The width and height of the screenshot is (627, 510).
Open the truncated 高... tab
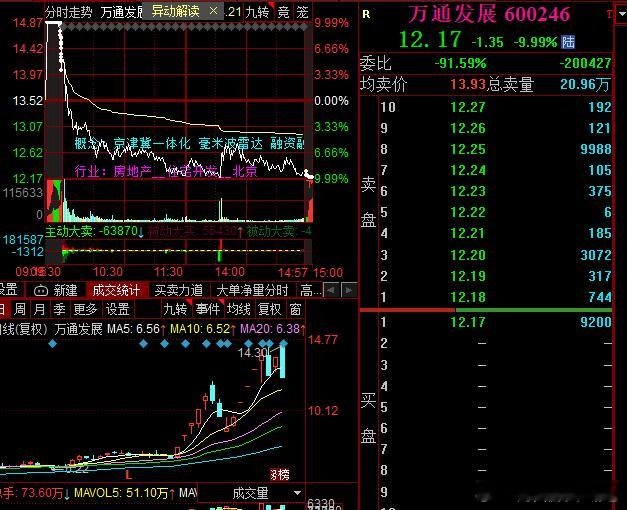pyautogui.click(x=310, y=290)
